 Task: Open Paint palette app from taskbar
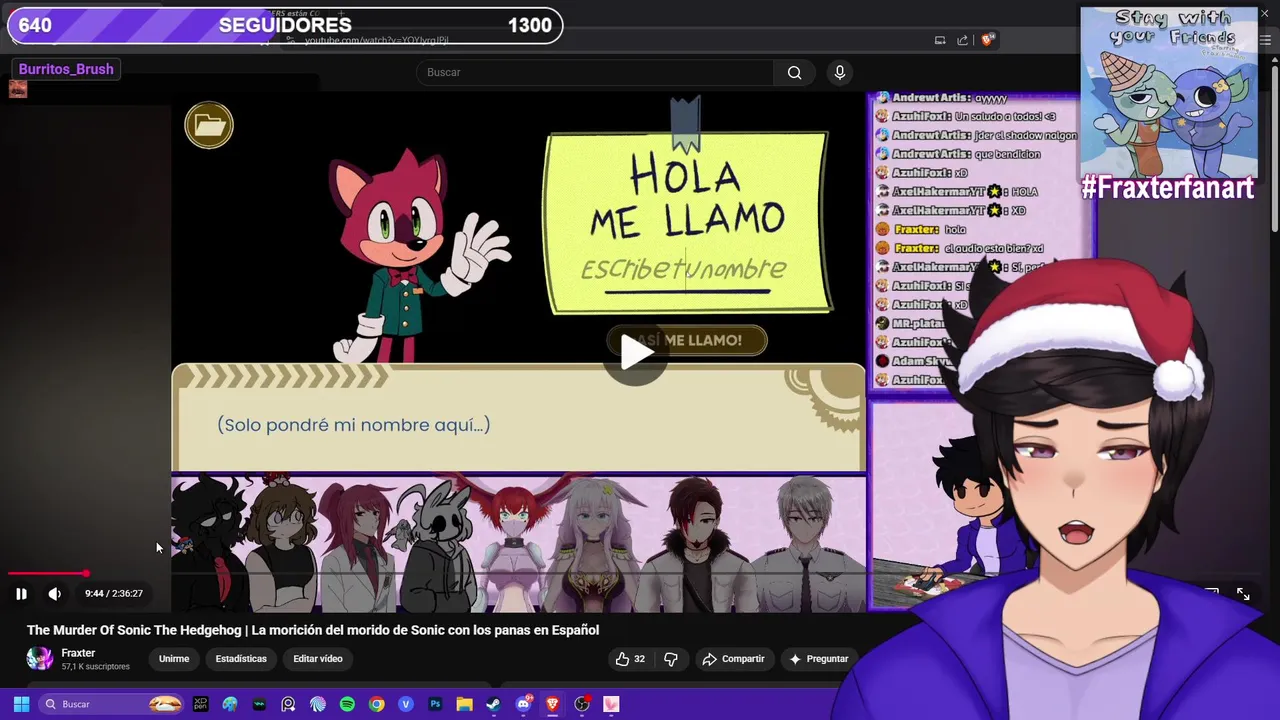click(230, 704)
